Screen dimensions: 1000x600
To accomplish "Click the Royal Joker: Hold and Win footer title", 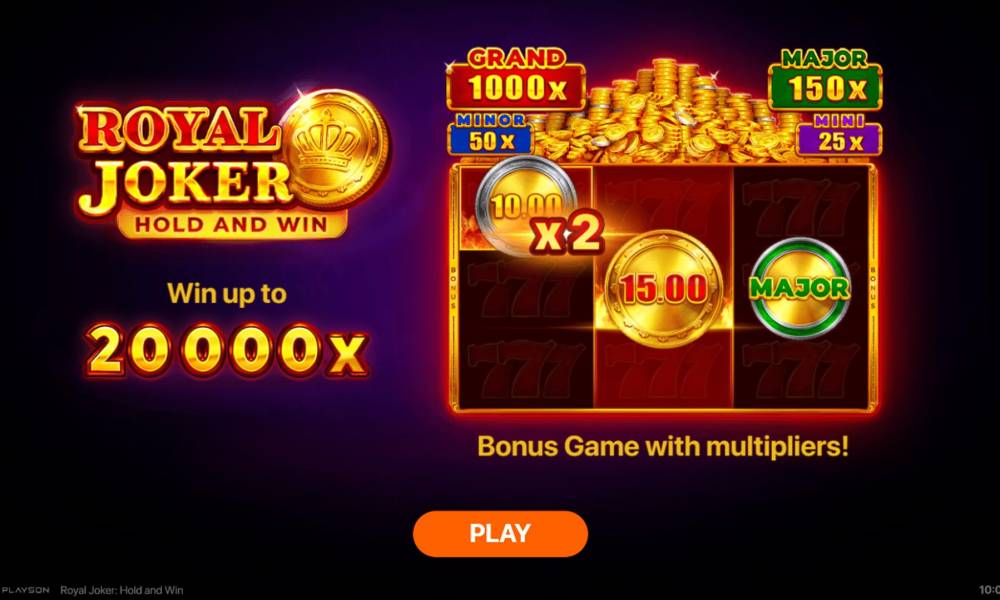I will (122, 590).
